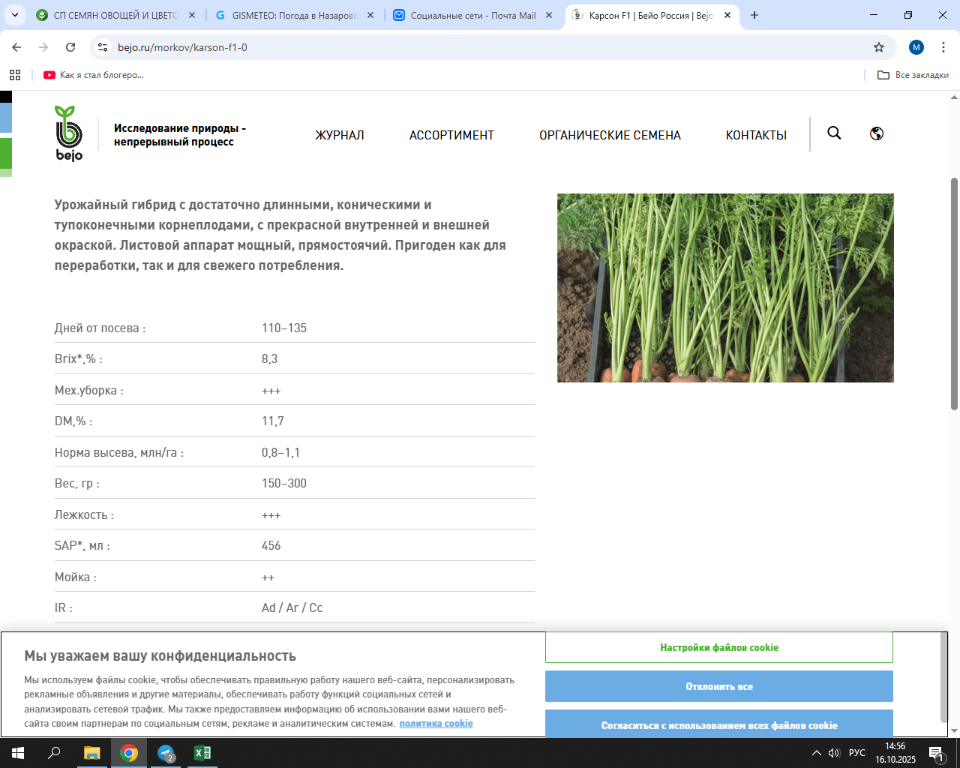Open the Chrome three-dot menu

(943, 47)
